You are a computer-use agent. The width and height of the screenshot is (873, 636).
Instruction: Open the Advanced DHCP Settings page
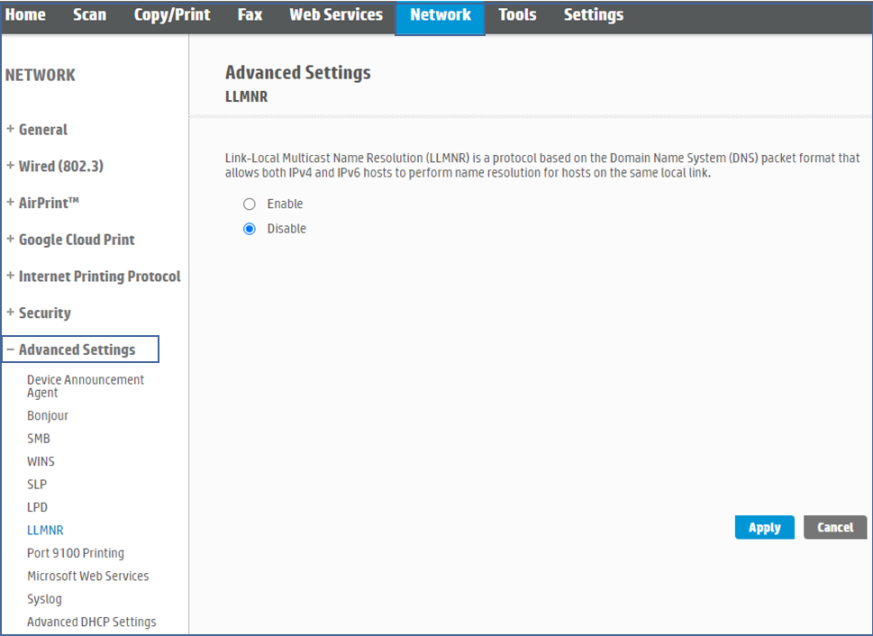pos(91,621)
